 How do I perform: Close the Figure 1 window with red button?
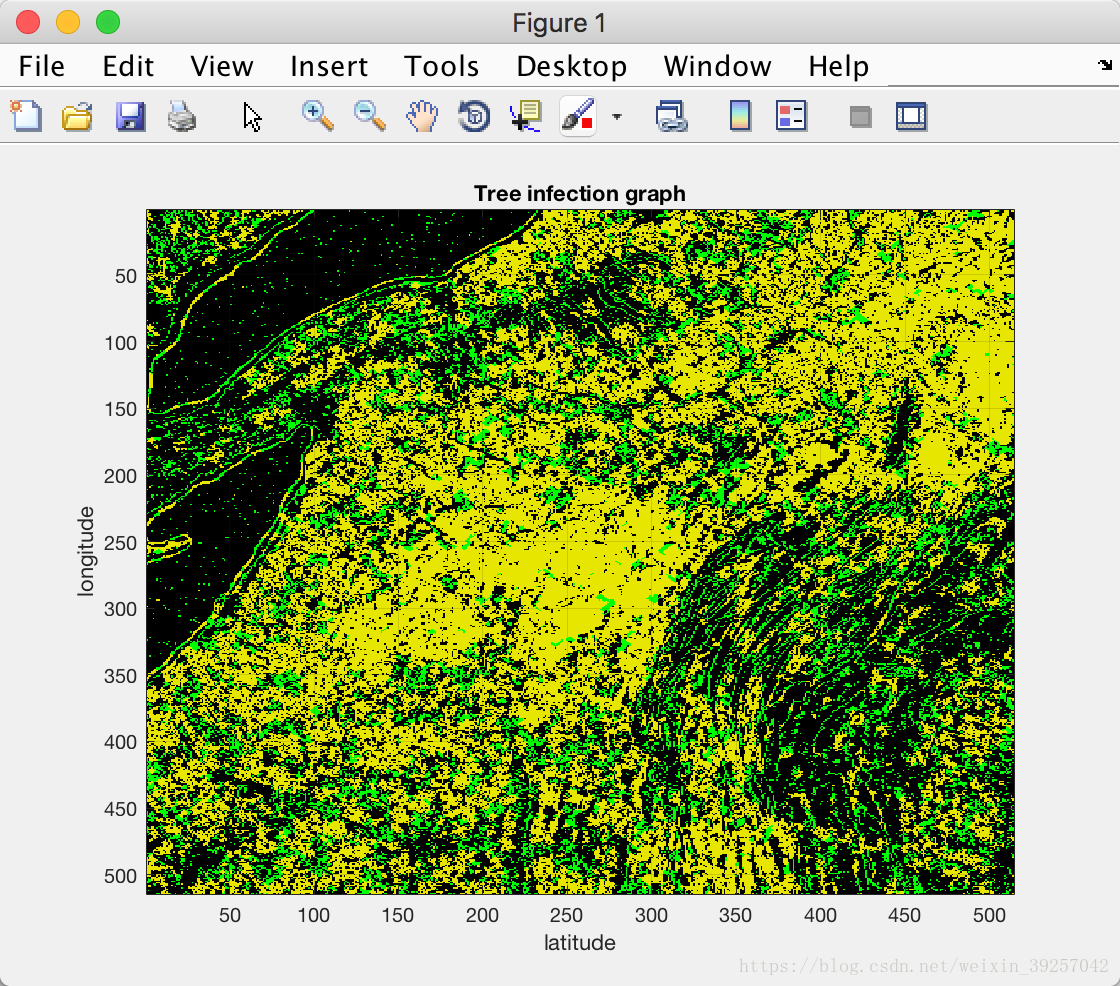coord(28,22)
